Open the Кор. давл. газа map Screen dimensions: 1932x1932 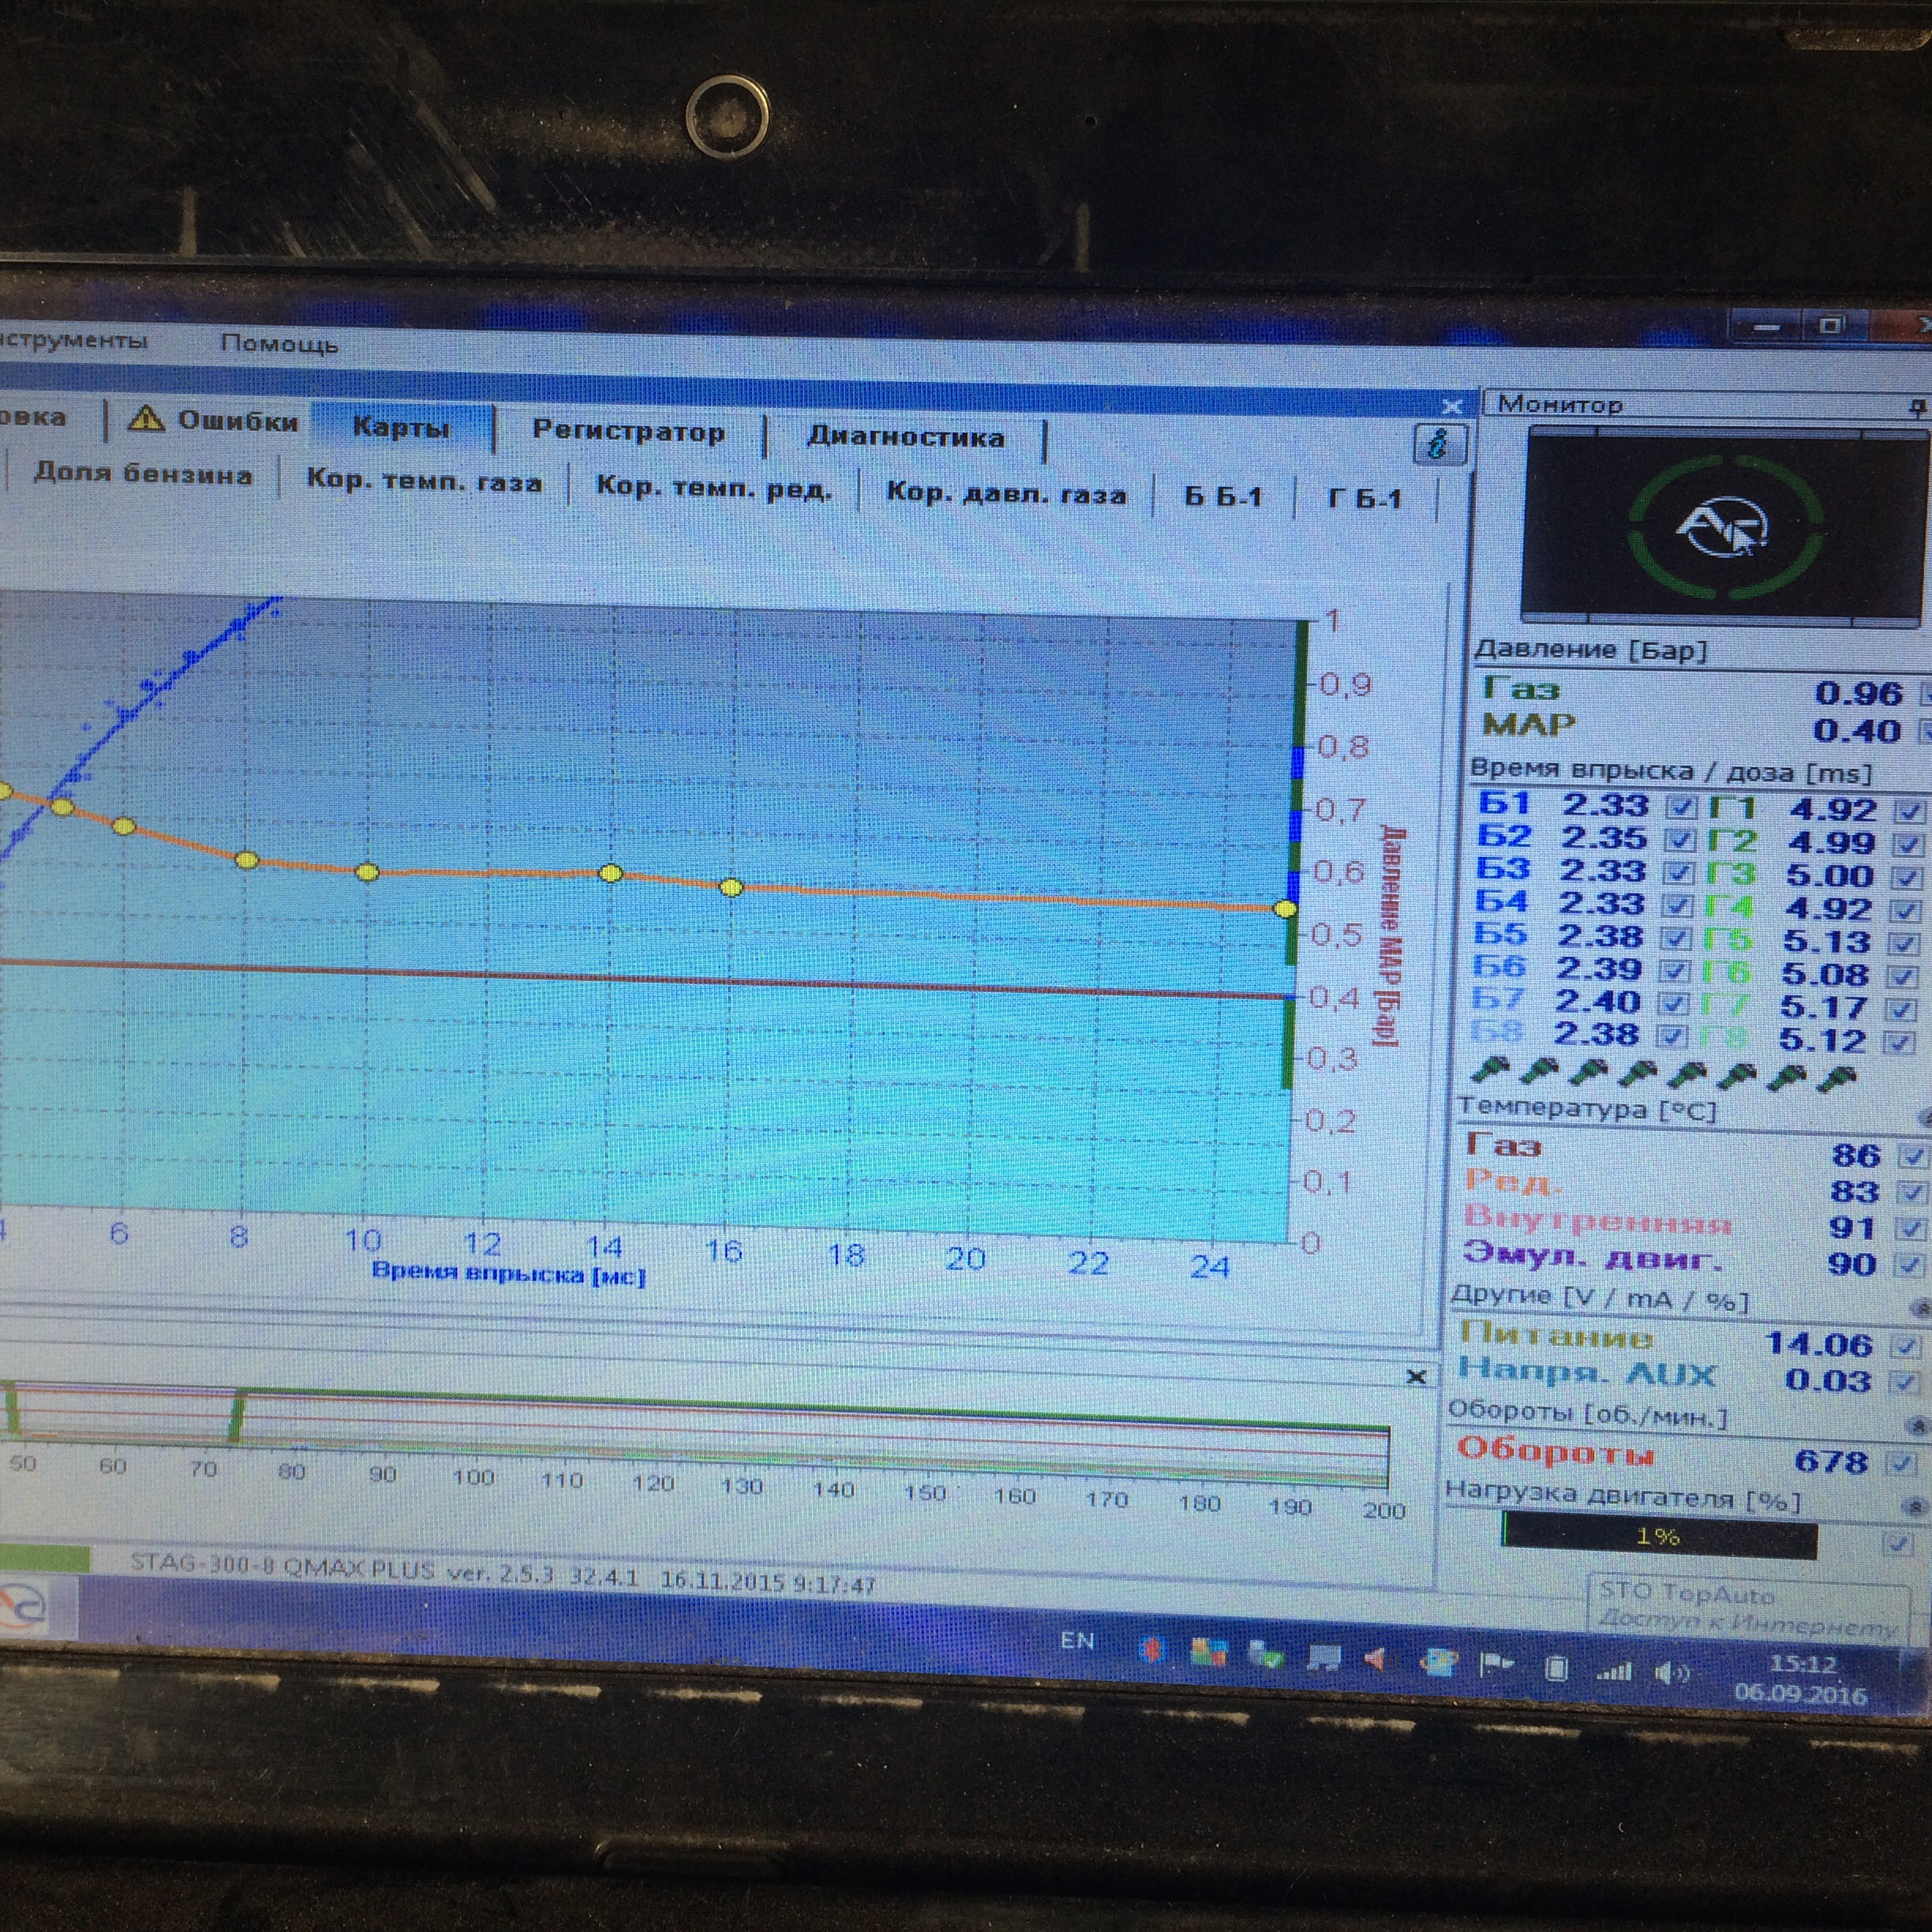(1006, 494)
